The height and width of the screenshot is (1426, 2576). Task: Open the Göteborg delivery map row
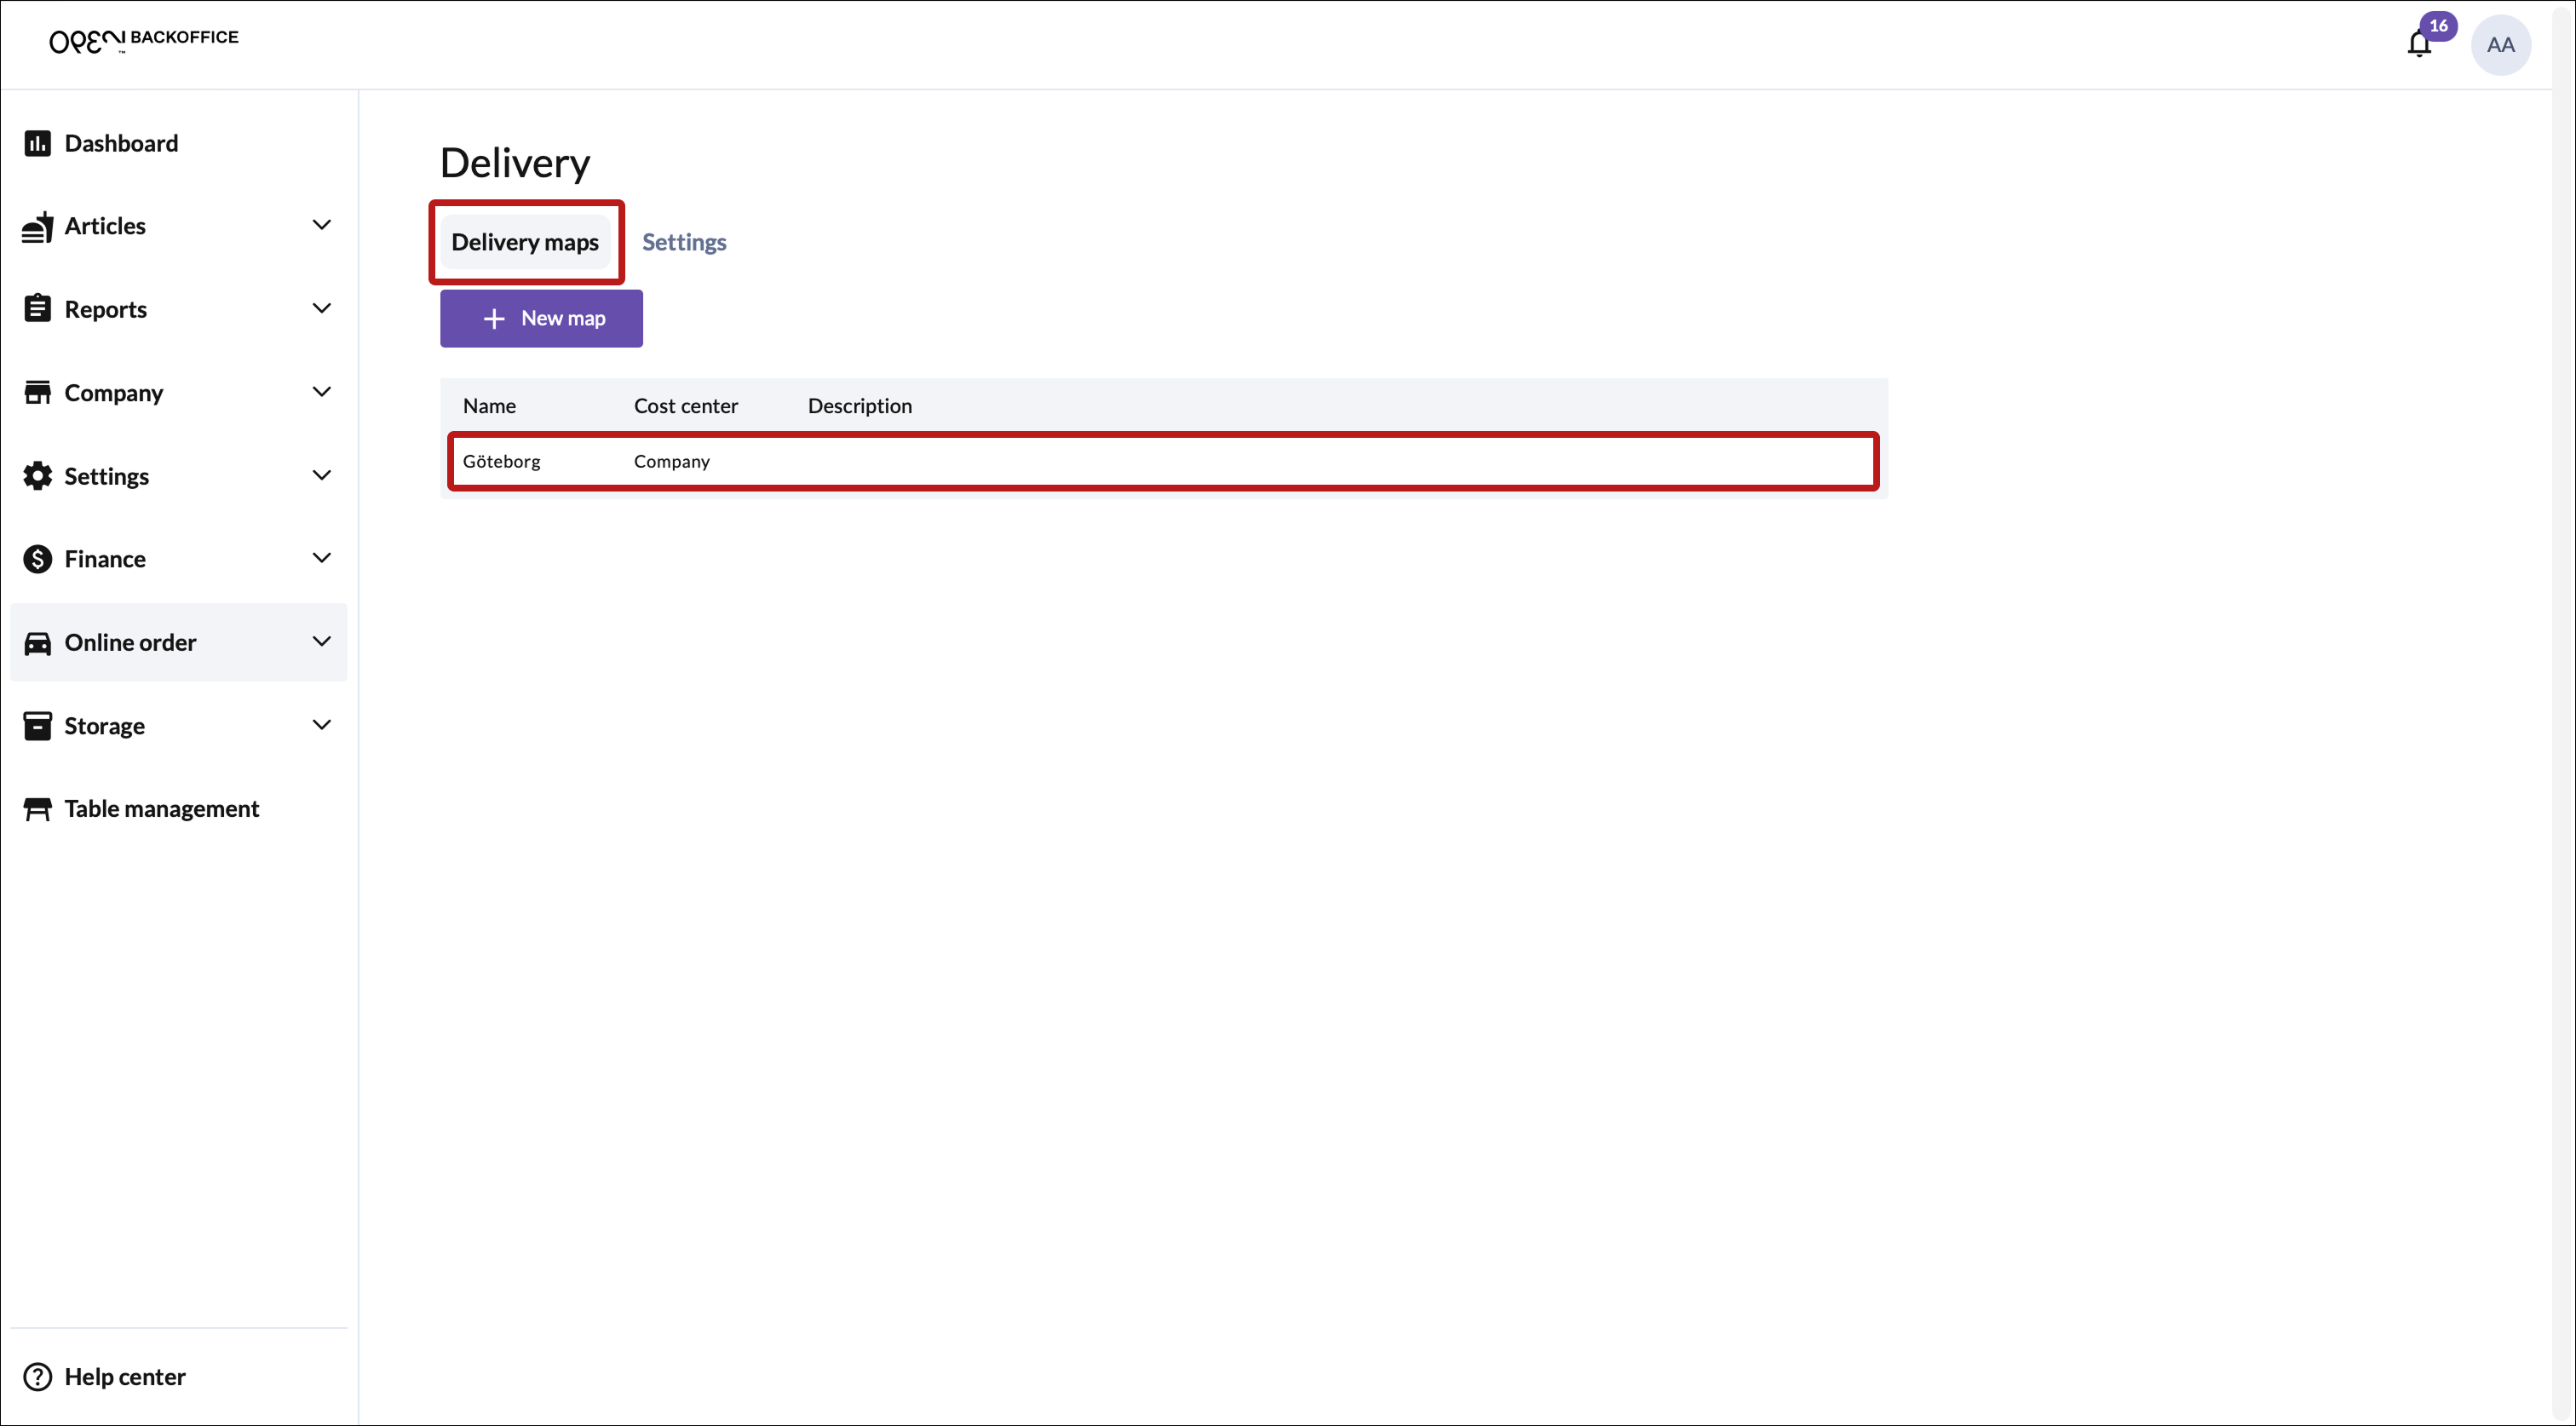click(1162, 461)
